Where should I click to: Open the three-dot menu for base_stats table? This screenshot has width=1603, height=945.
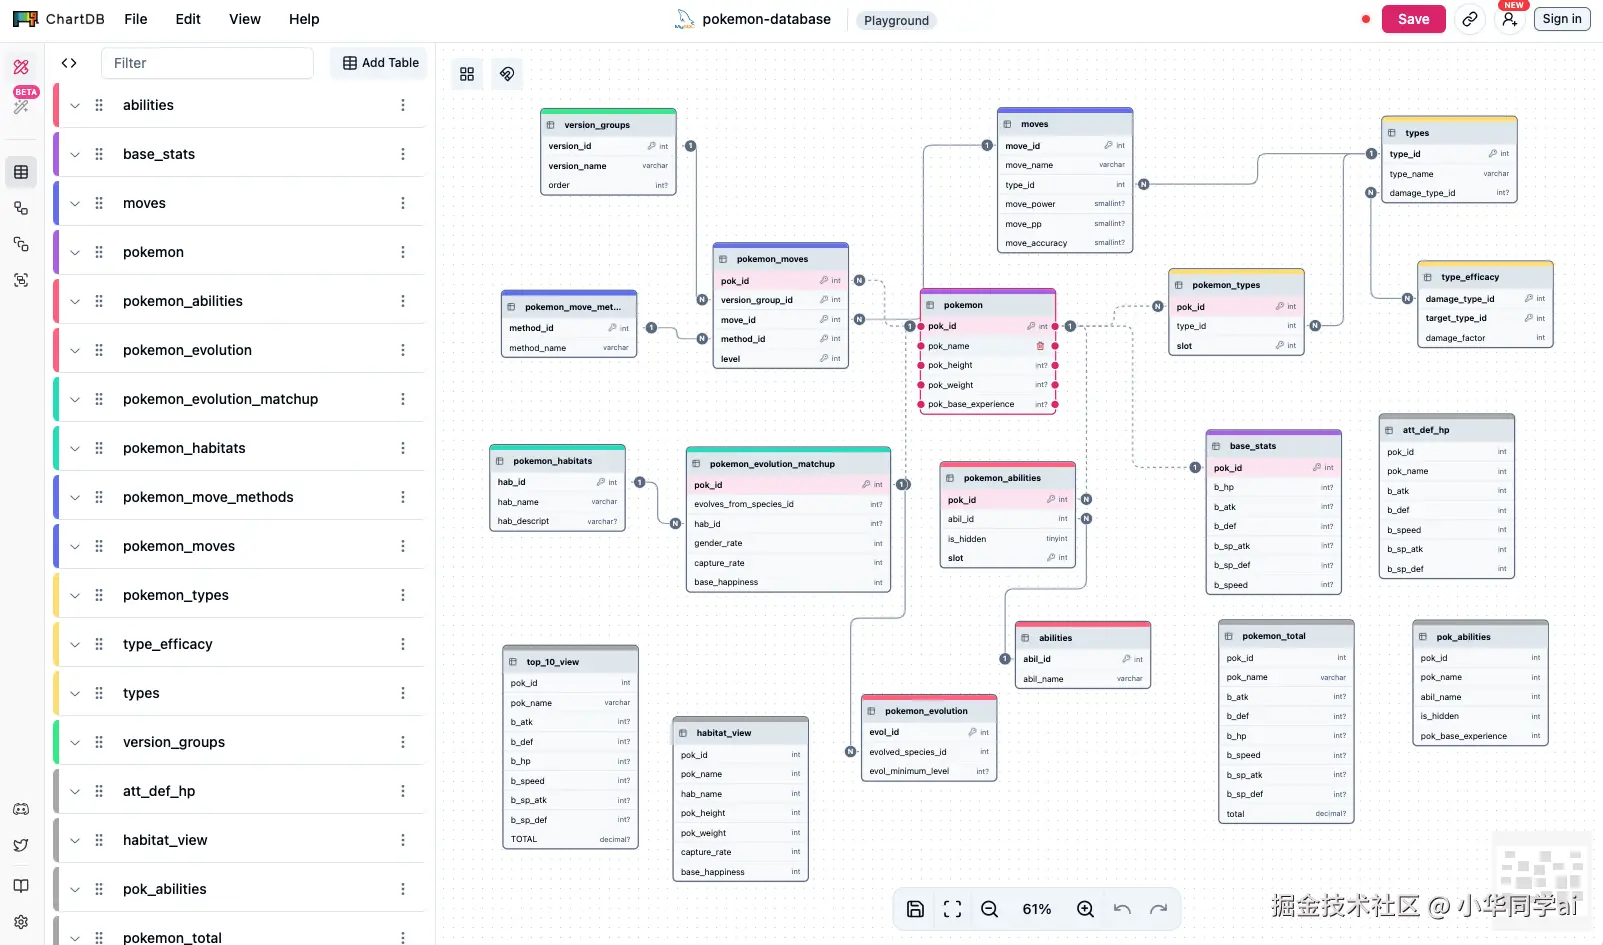(403, 154)
